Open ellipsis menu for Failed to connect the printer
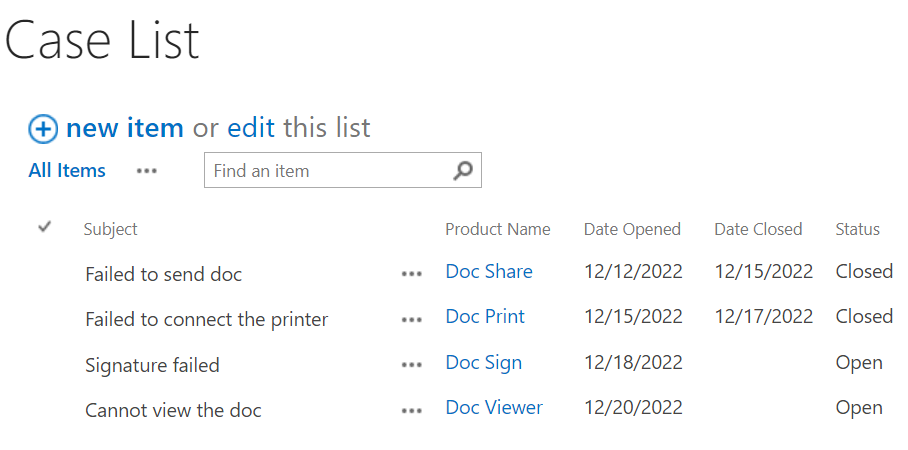The height and width of the screenshot is (450, 908). coord(412,320)
